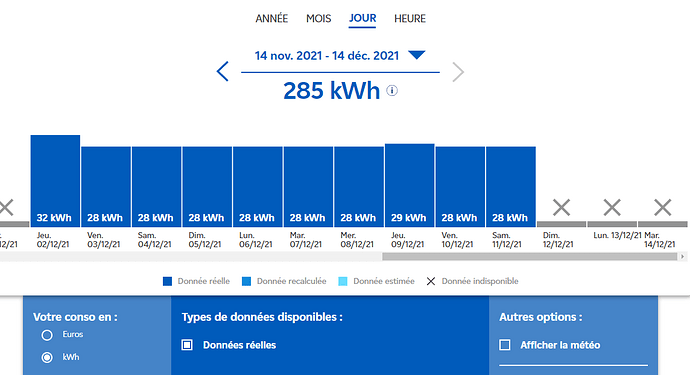
Task: Click the Lun. 06/12/21 axis label
Action: (256, 240)
